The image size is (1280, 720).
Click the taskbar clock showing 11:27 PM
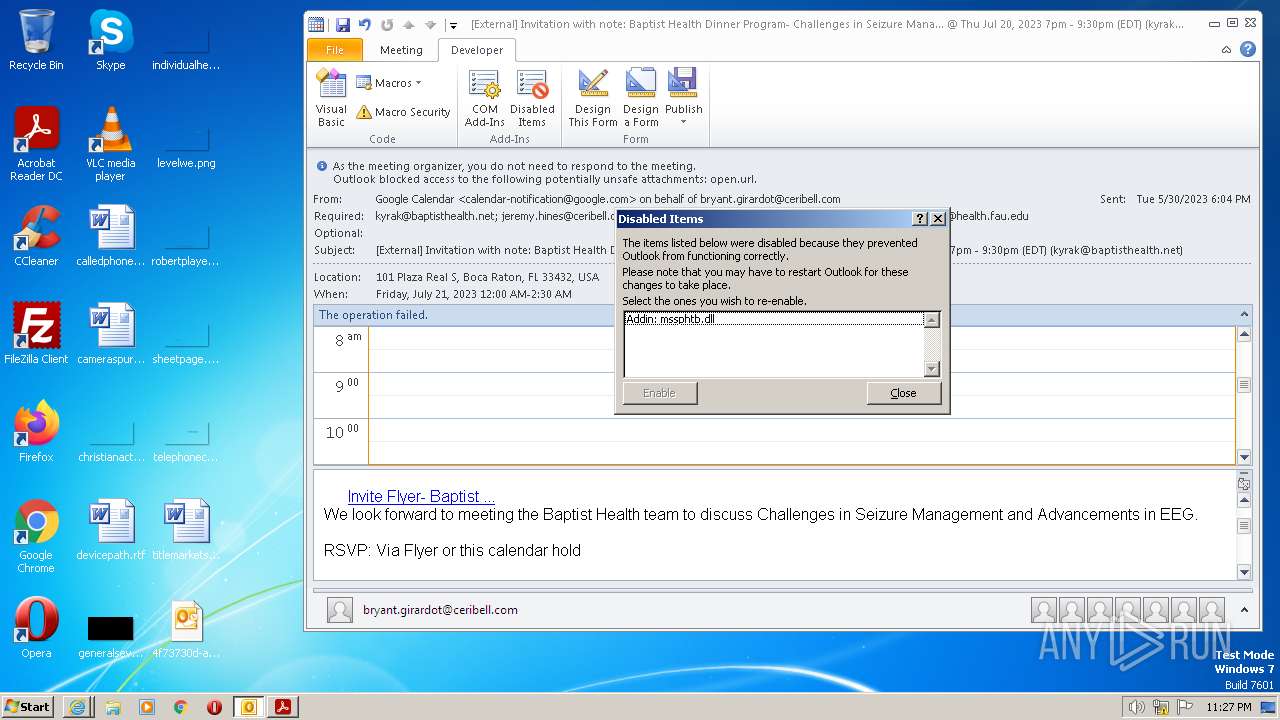1229,707
